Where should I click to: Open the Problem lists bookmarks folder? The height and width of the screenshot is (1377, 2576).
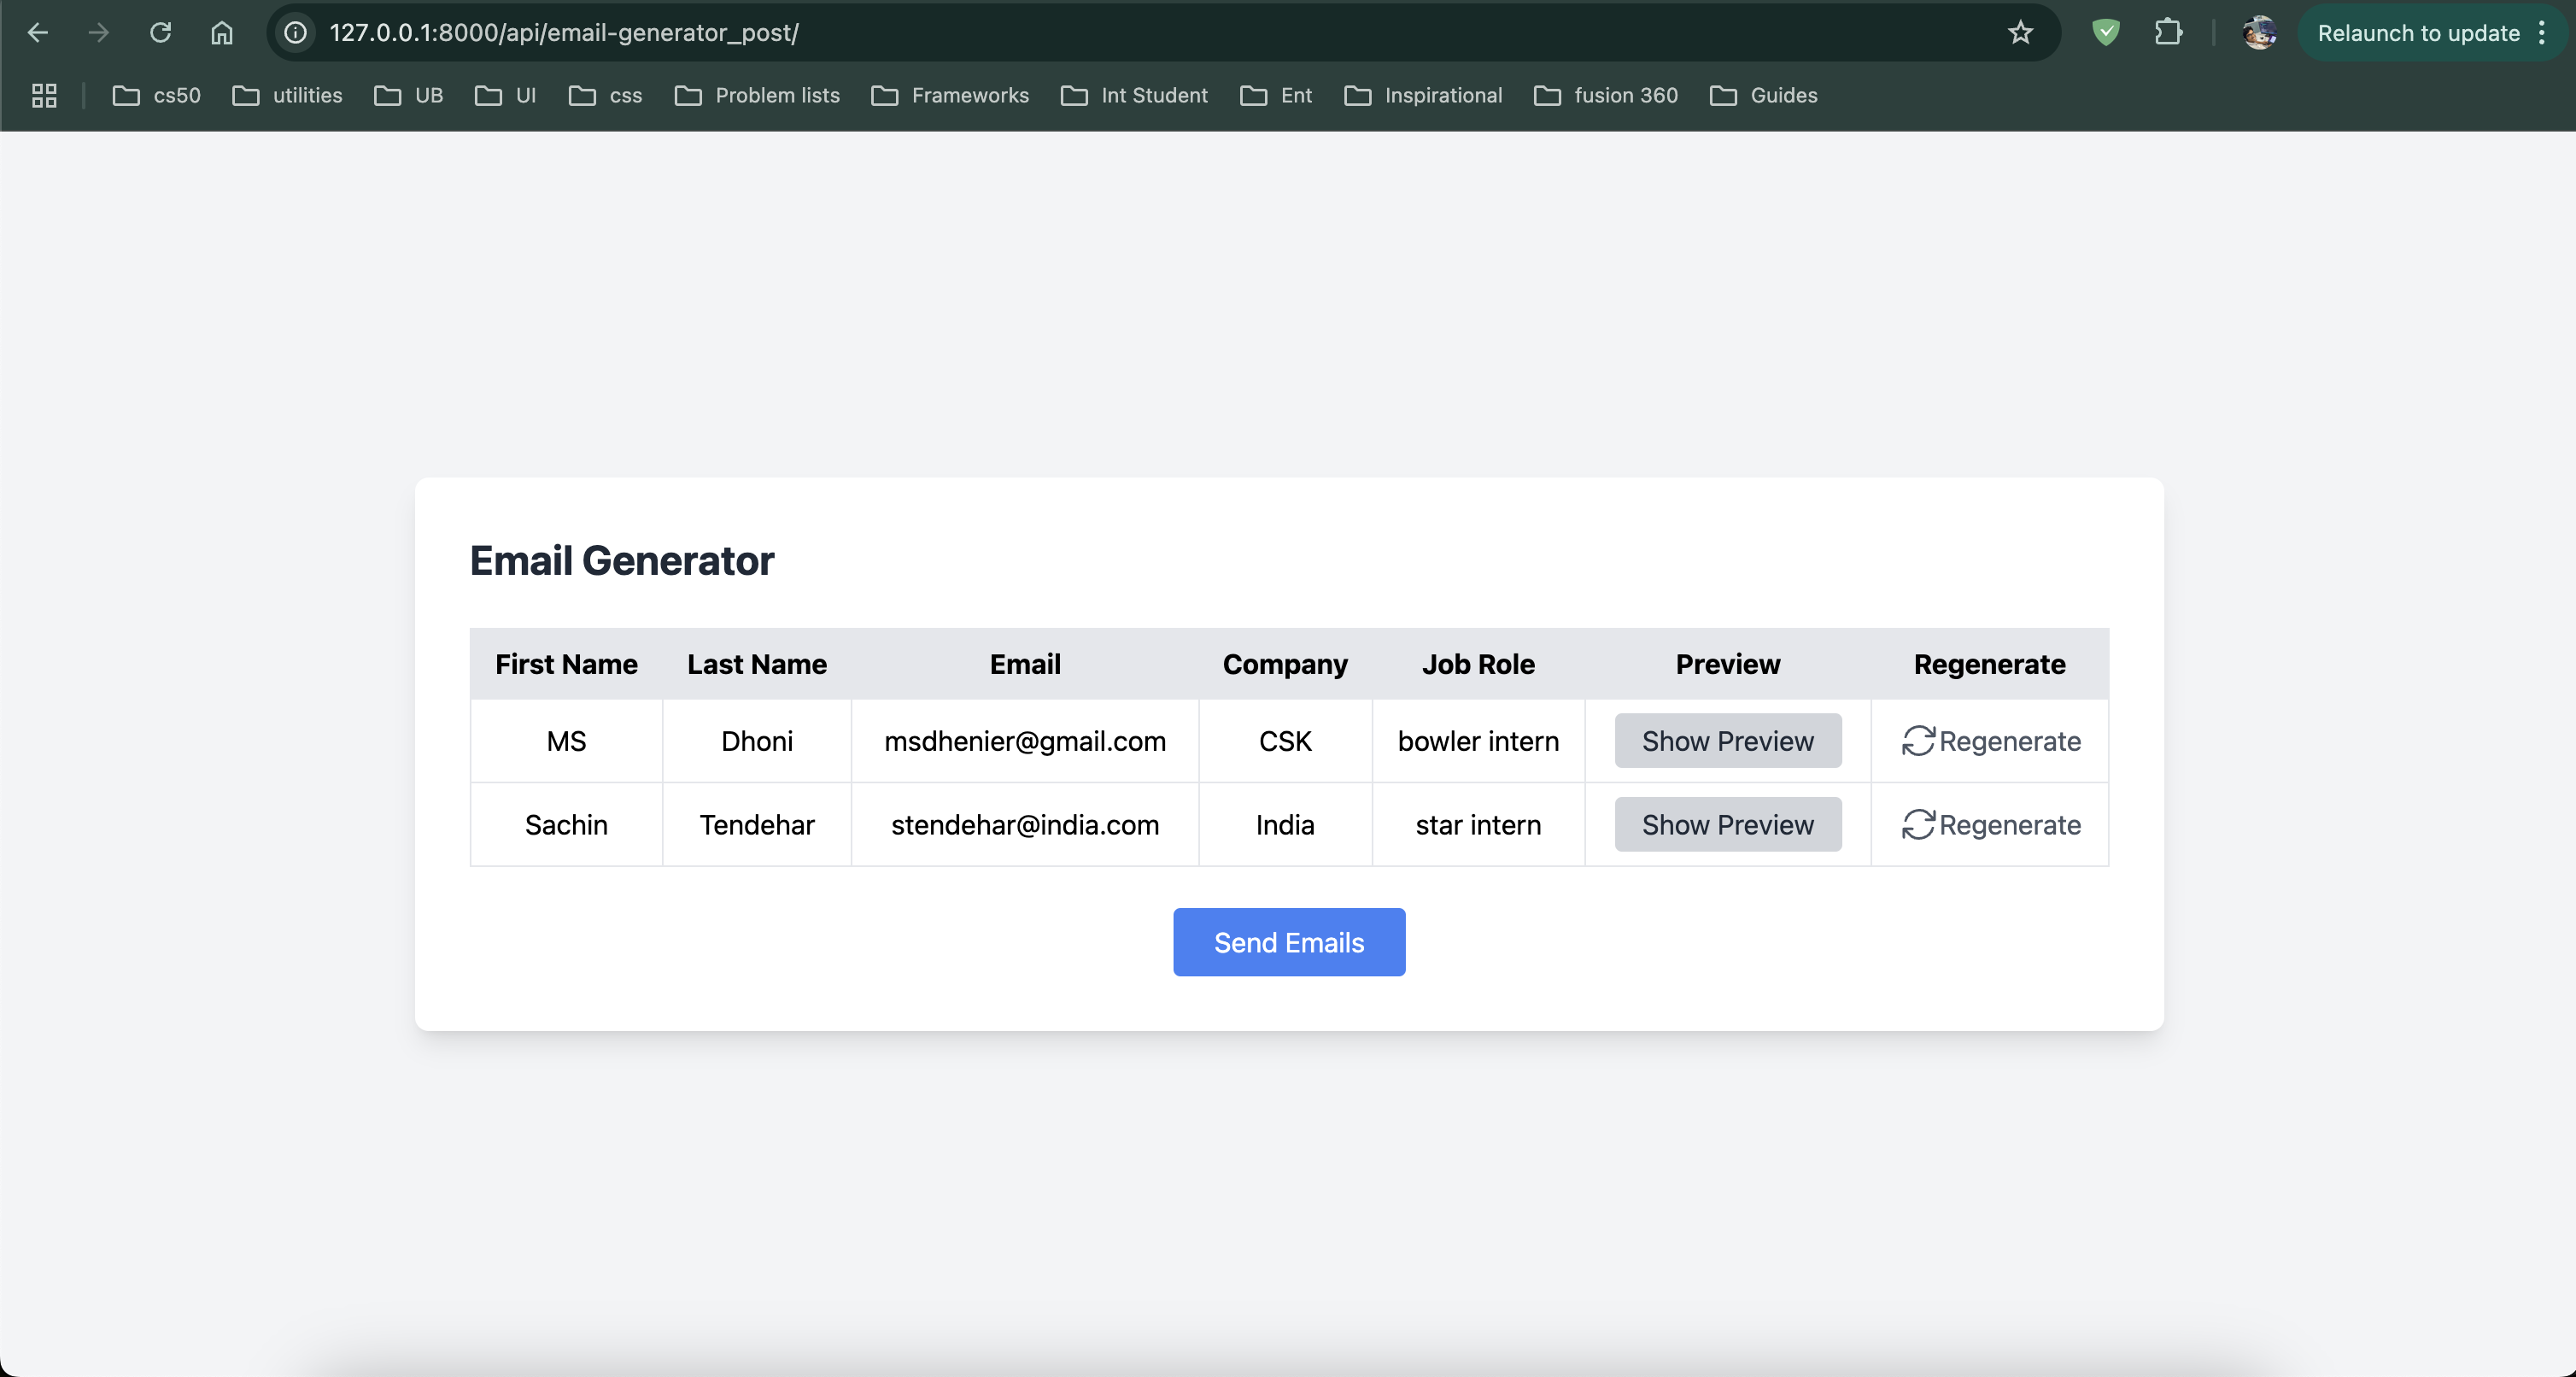click(757, 96)
